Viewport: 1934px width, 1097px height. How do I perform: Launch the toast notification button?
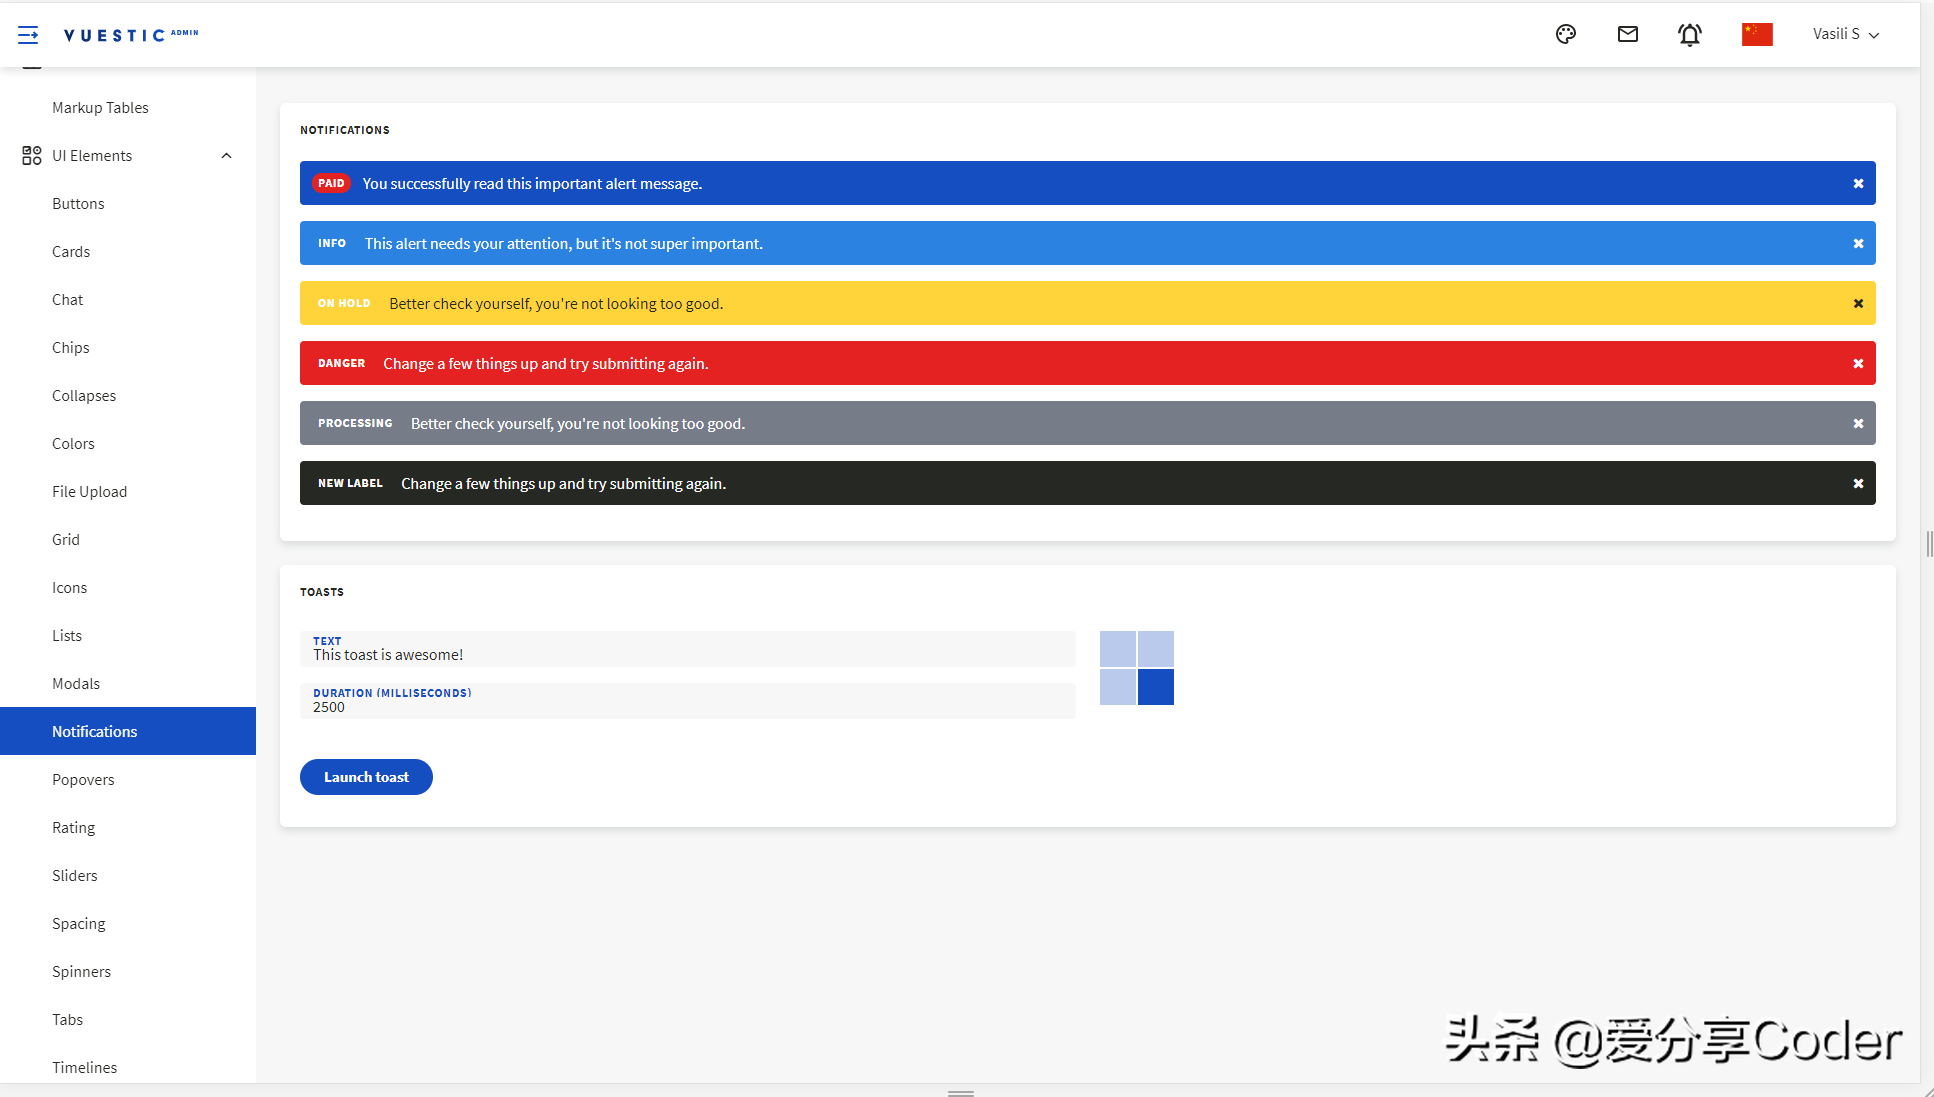coord(367,777)
